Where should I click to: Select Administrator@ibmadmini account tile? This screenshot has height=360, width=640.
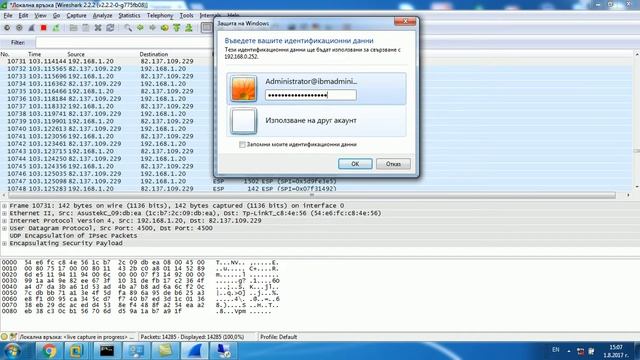317,89
